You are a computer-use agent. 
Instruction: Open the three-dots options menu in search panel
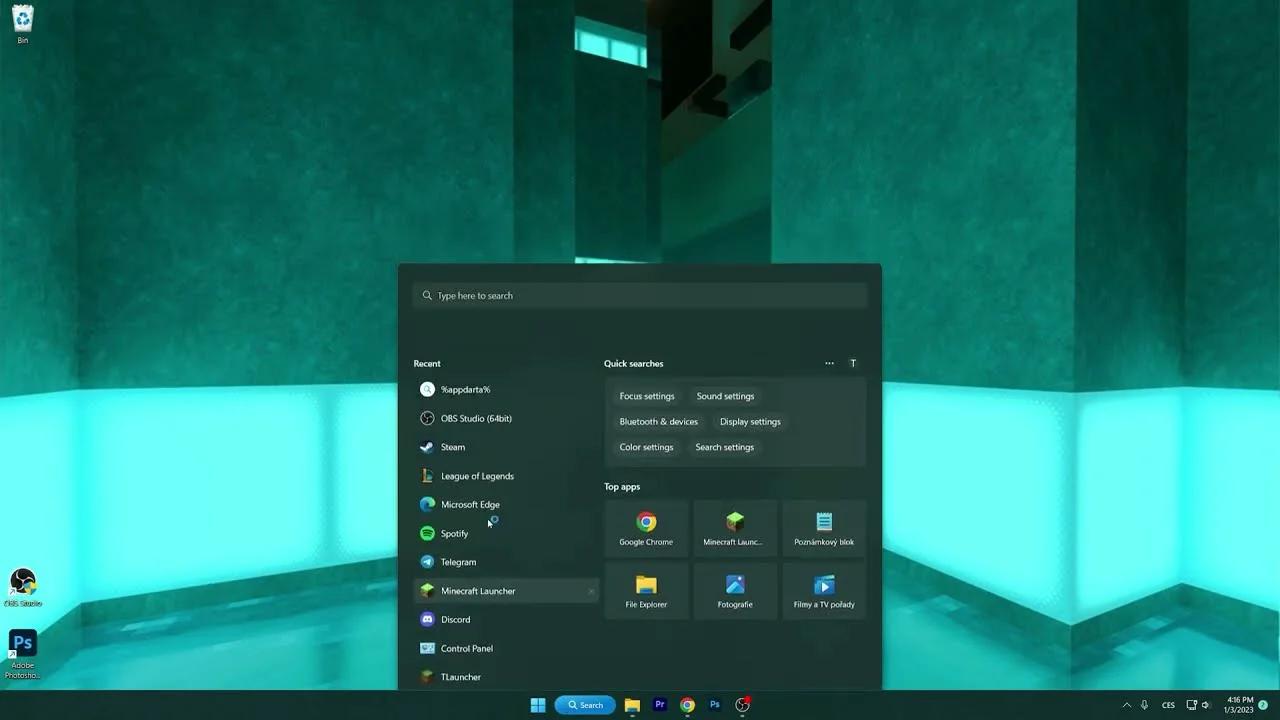pos(829,363)
